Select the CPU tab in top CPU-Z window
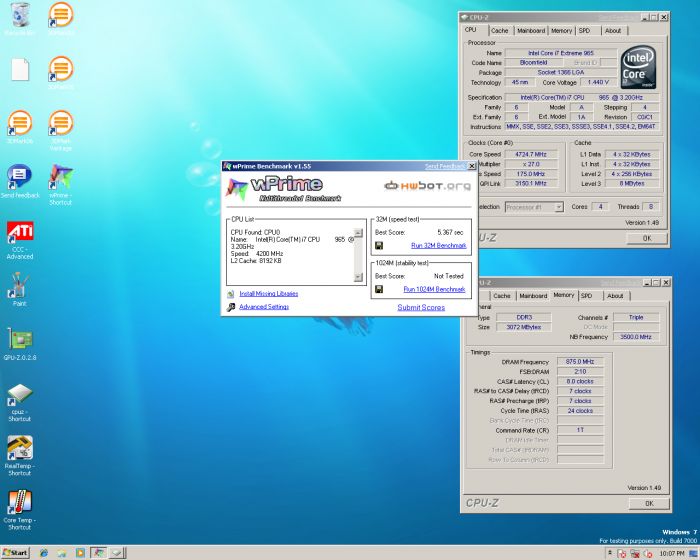This screenshot has height=560, width=700. [471, 29]
